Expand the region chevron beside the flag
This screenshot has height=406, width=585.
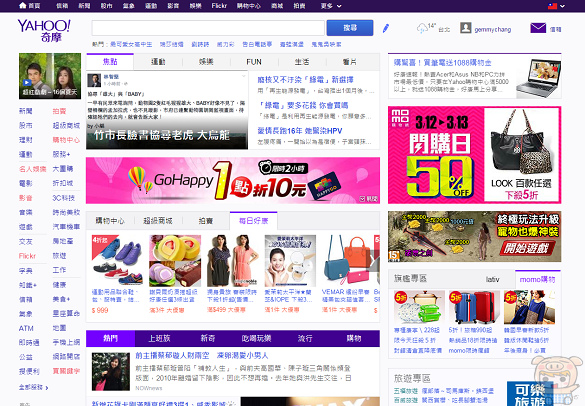click(562, 6)
